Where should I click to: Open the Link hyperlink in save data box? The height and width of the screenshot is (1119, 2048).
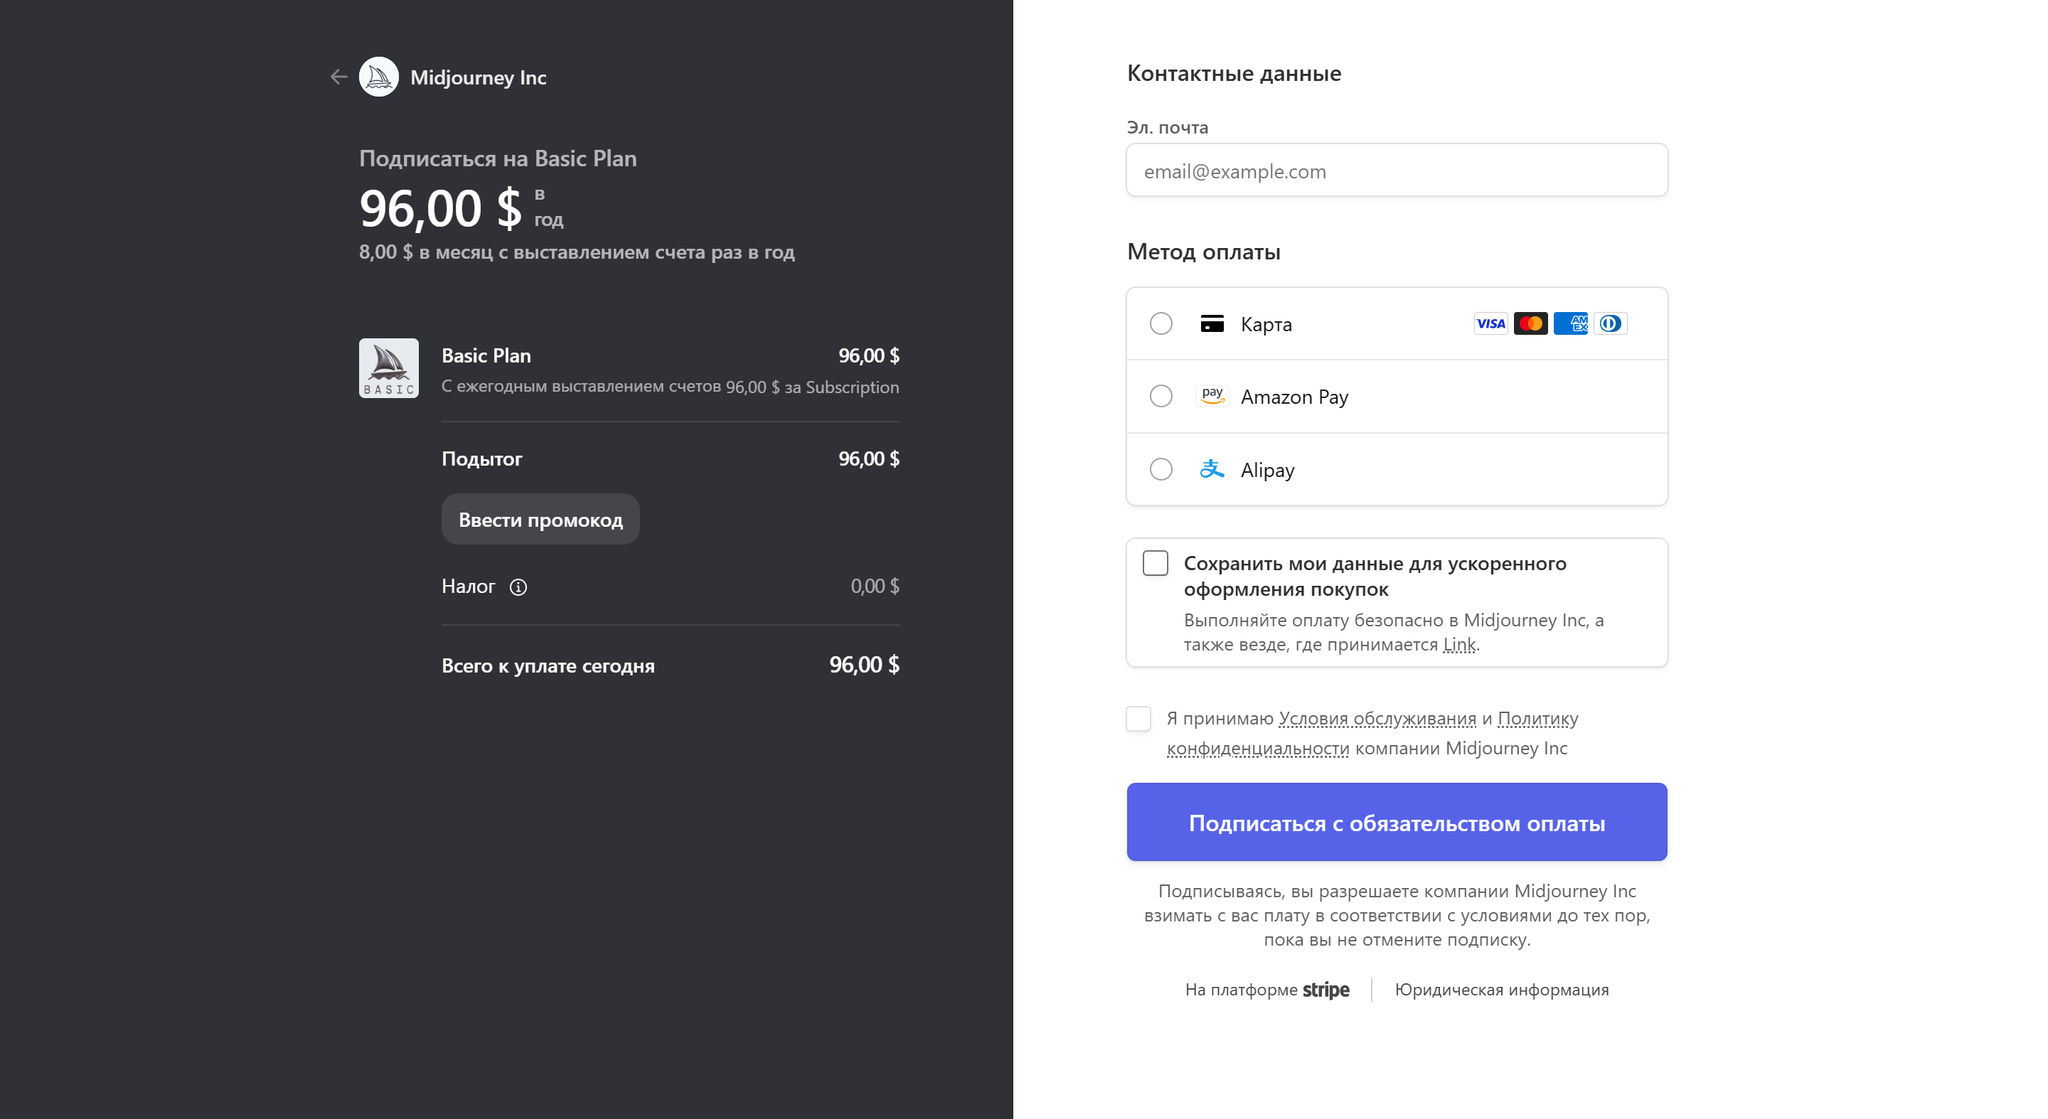[x=1459, y=645]
